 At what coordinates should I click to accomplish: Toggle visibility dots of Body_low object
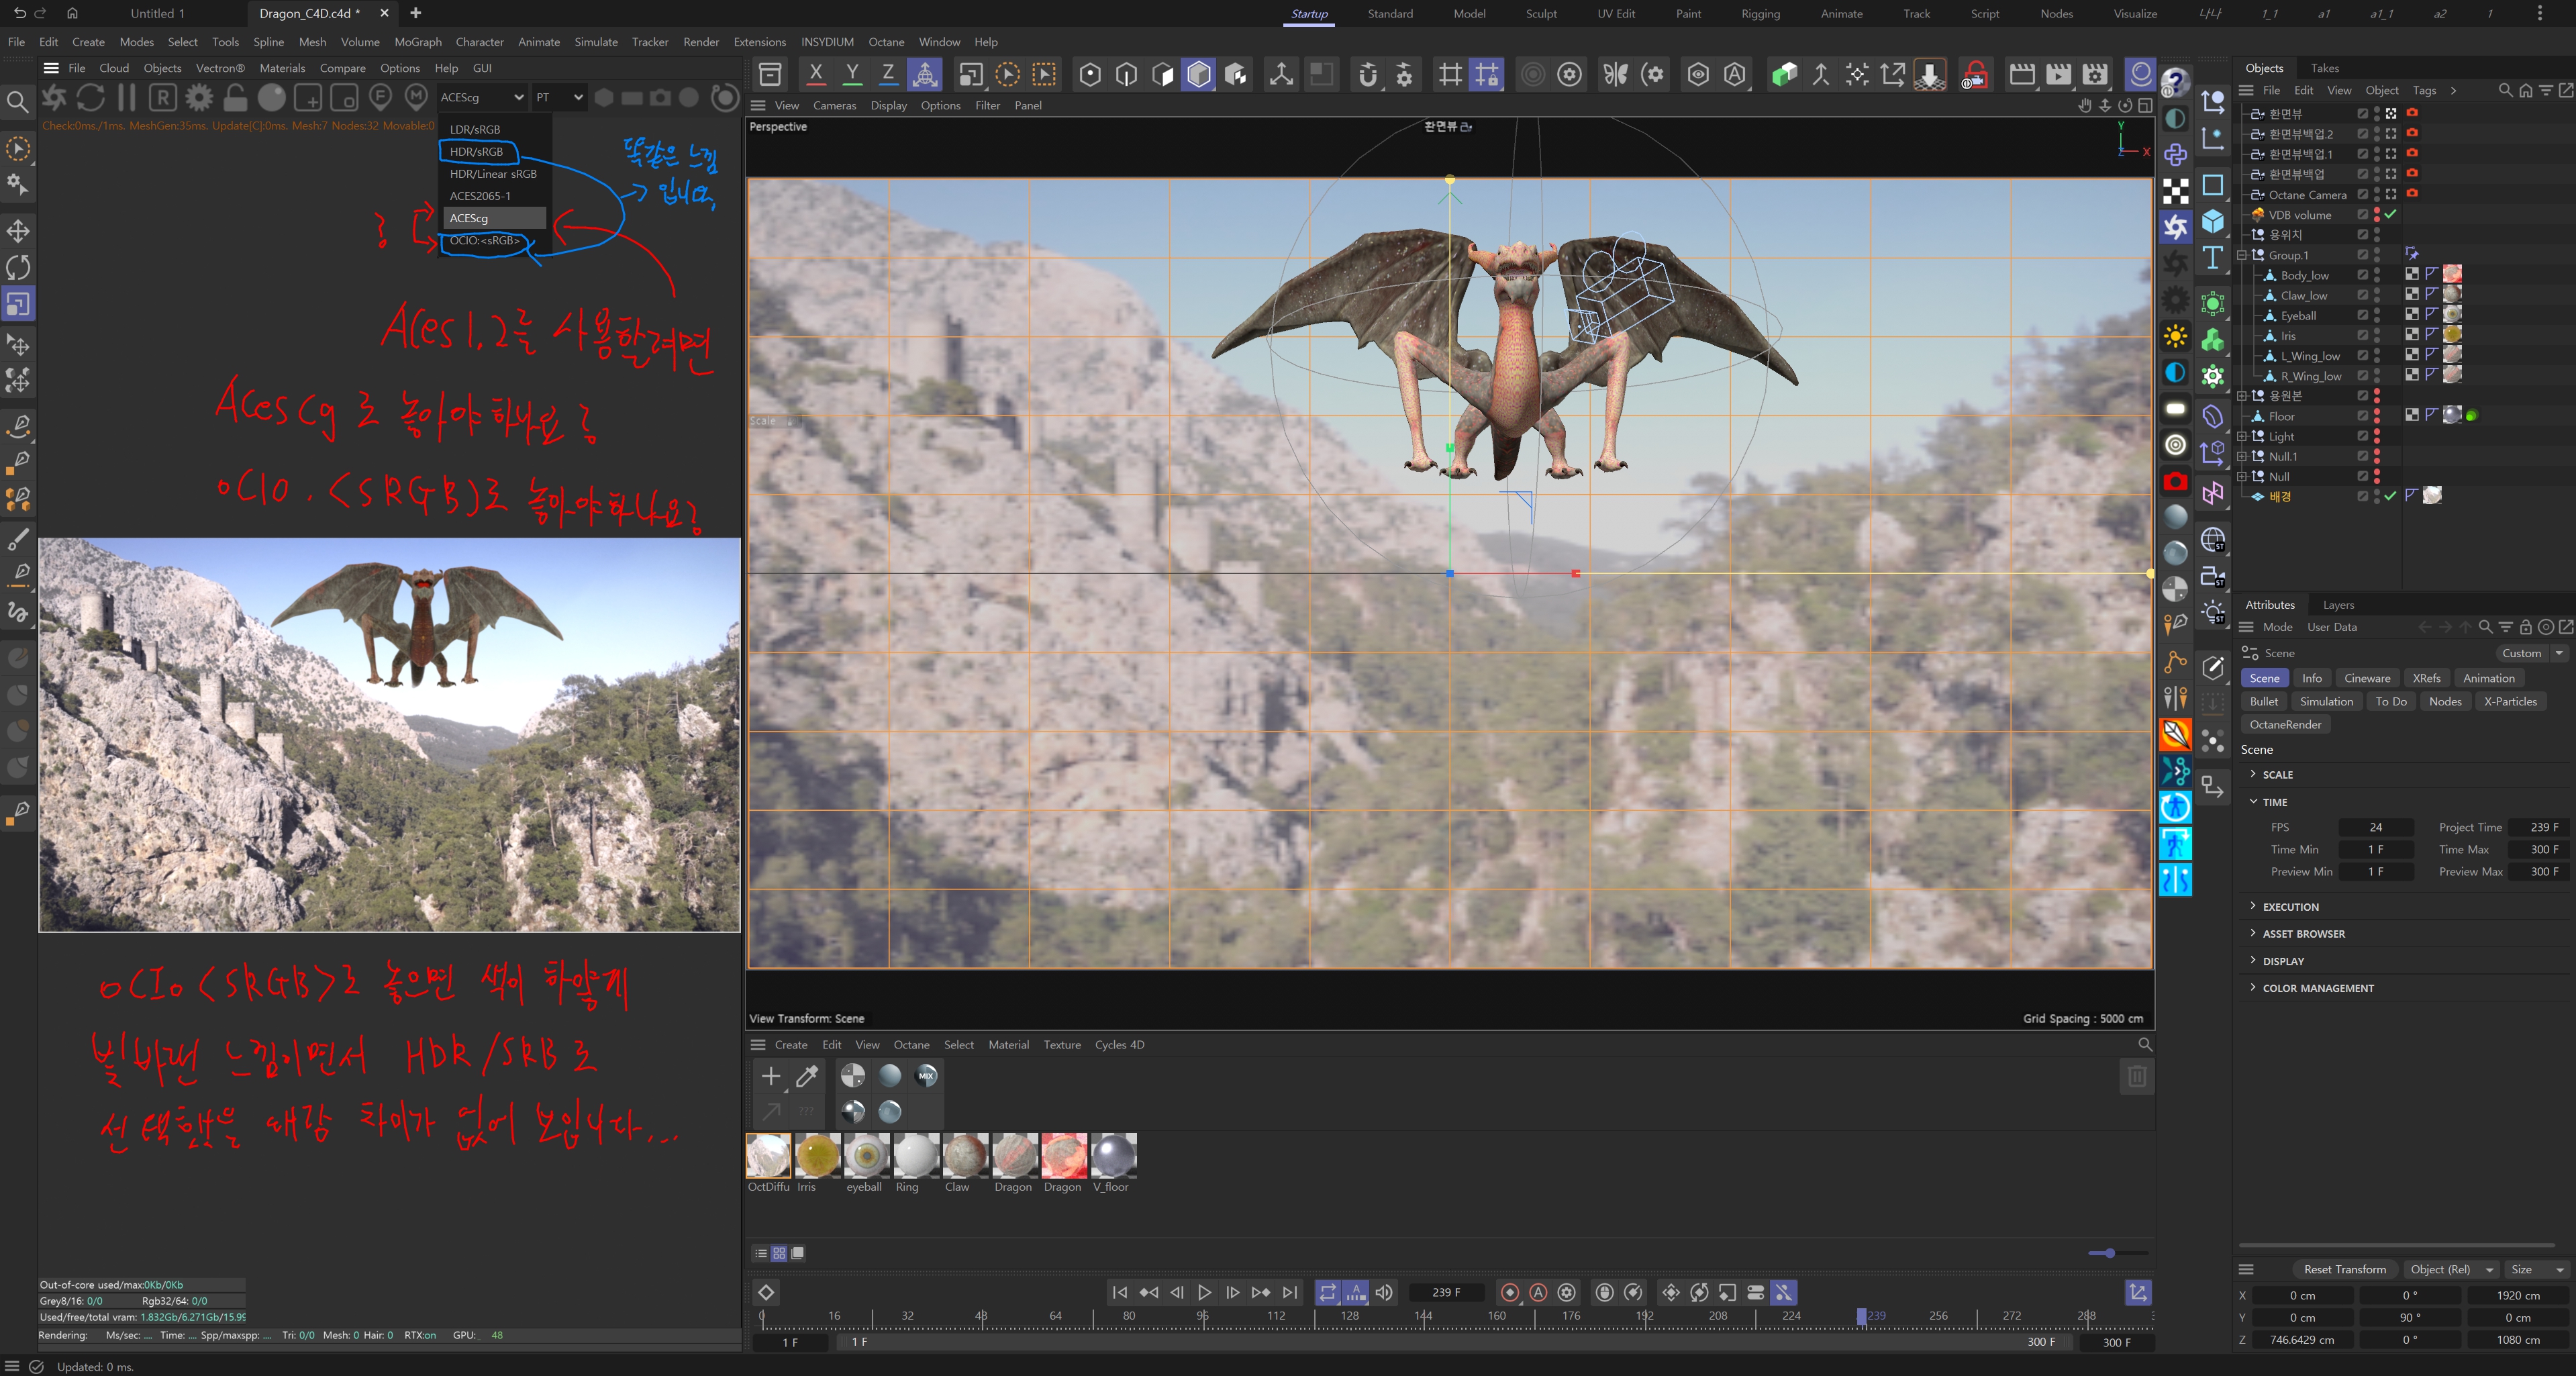[2377, 275]
